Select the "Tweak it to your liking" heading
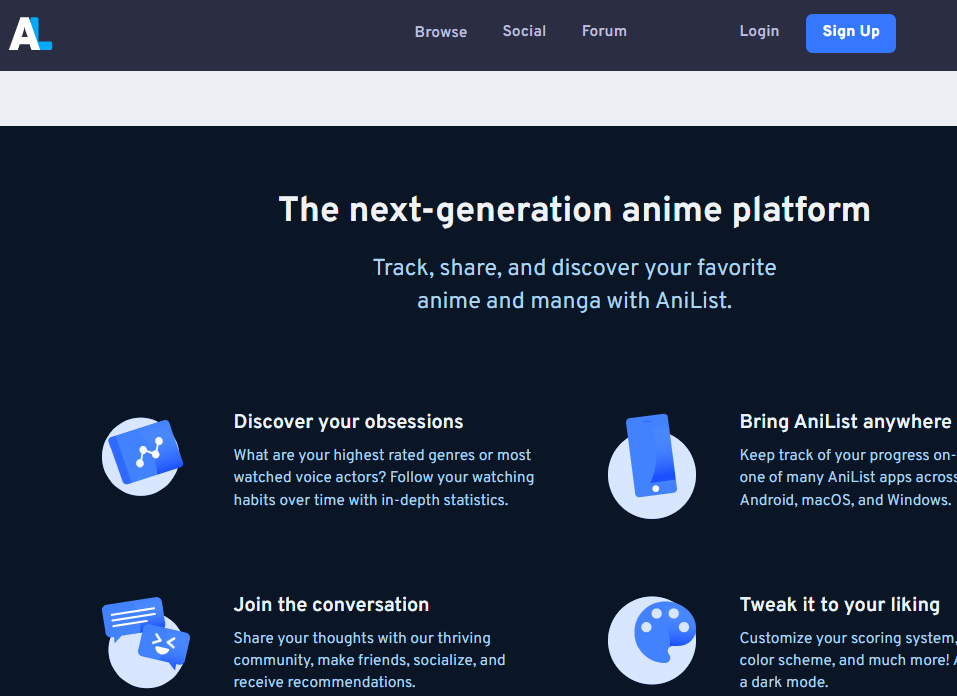The width and height of the screenshot is (957, 696). [x=839, y=605]
